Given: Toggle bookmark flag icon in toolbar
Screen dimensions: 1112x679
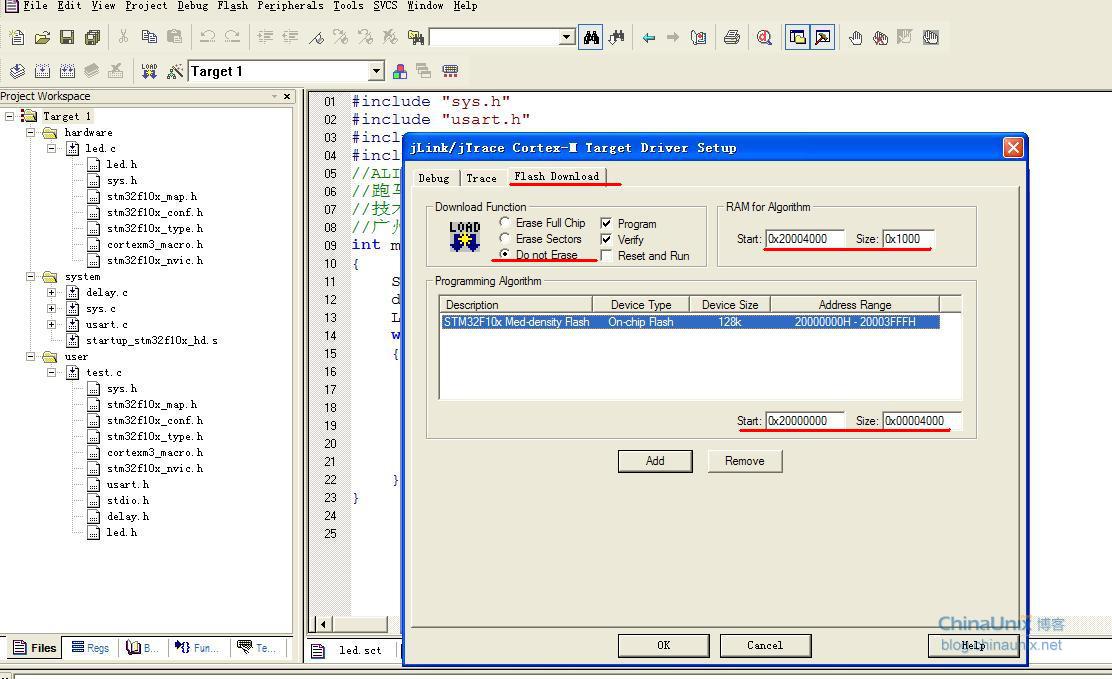Looking at the screenshot, I should pos(316,37).
